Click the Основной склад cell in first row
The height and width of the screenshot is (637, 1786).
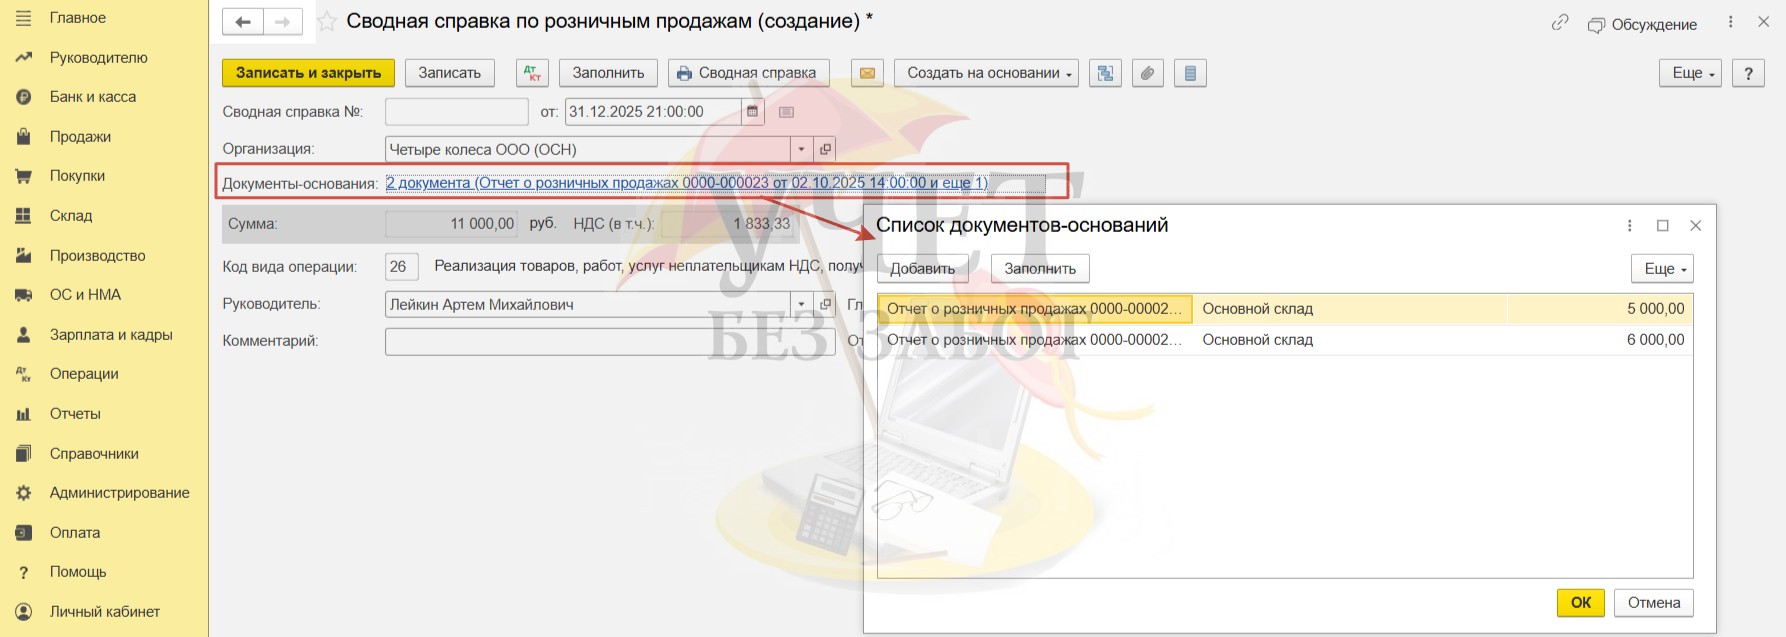click(1349, 309)
